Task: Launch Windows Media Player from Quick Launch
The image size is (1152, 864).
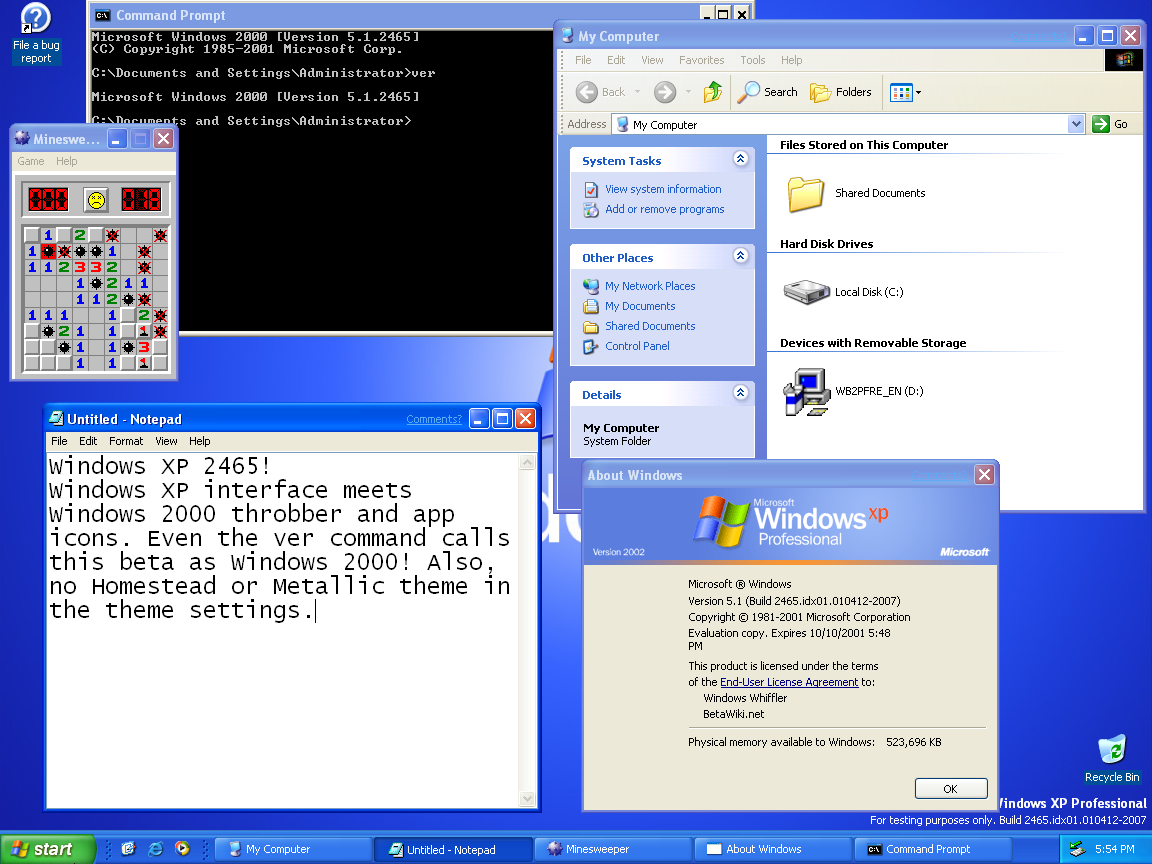Action: [182, 849]
